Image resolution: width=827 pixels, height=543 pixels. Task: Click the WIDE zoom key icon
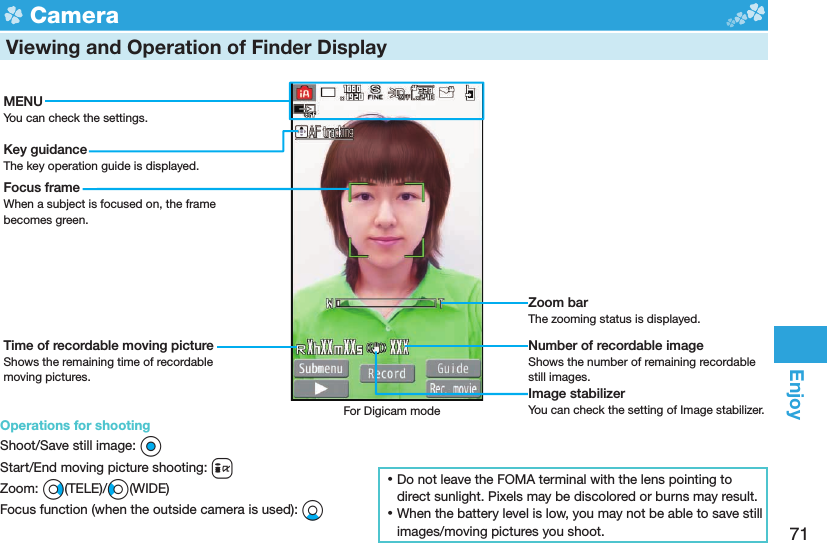click(x=118, y=490)
